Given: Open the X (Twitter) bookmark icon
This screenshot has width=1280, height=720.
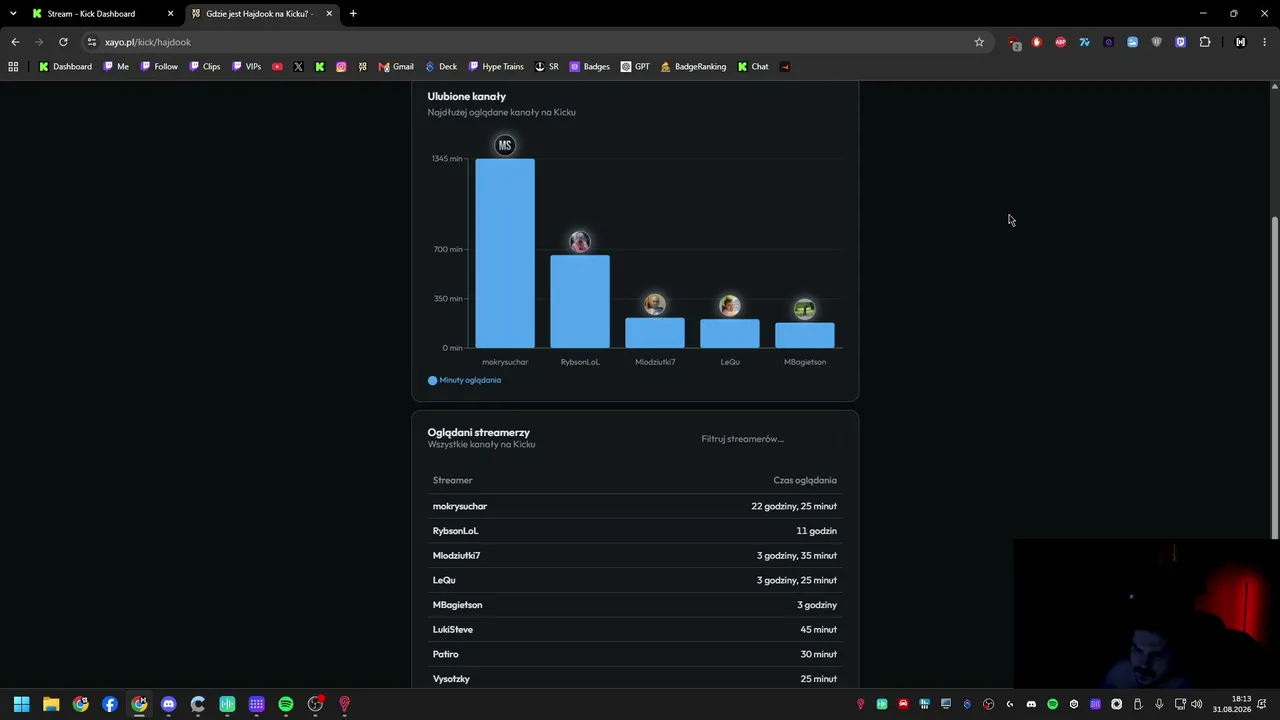Looking at the screenshot, I should pos(298,67).
